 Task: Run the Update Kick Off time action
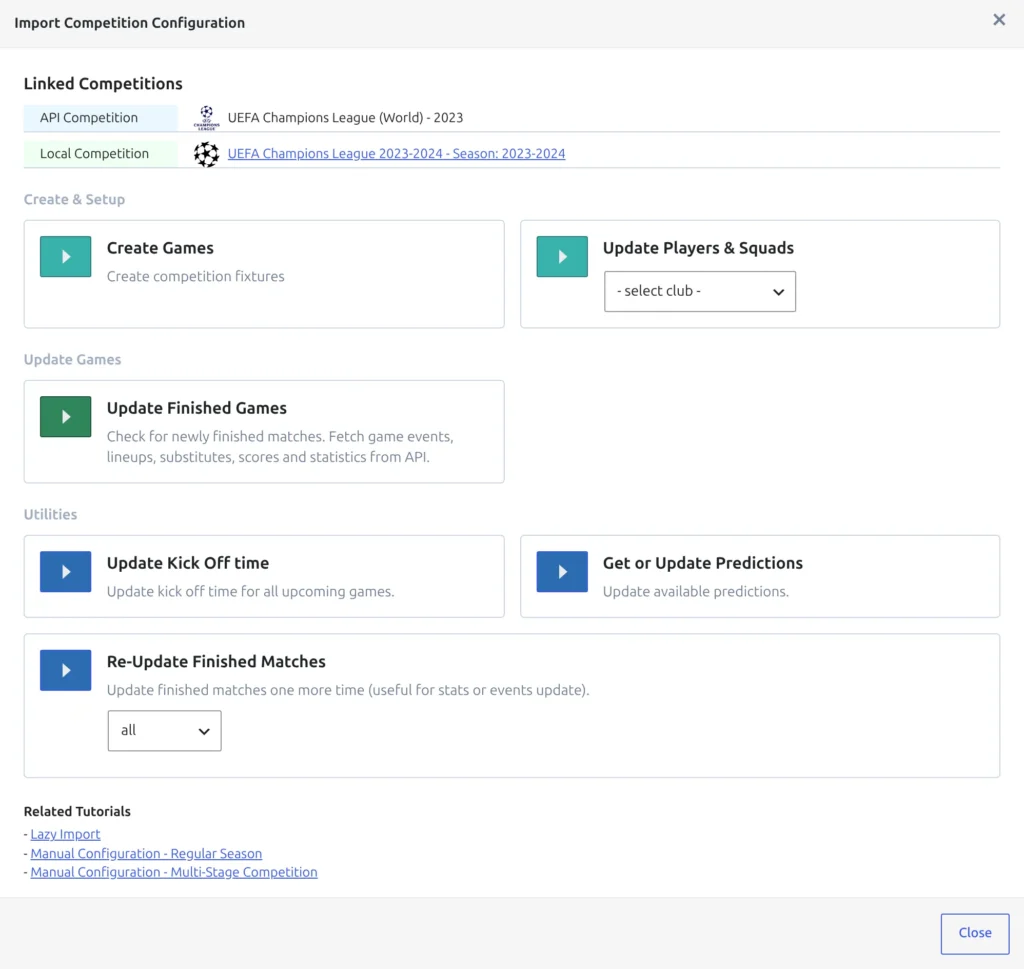point(65,571)
